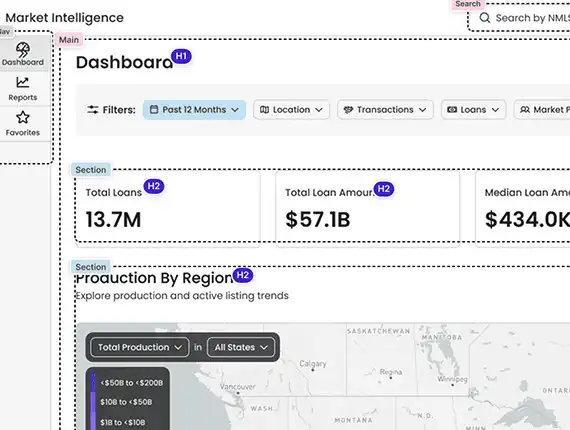Expand the Past 12 Months dropdown
Viewport: 570px width, 430px height.
[x=194, y=110]
